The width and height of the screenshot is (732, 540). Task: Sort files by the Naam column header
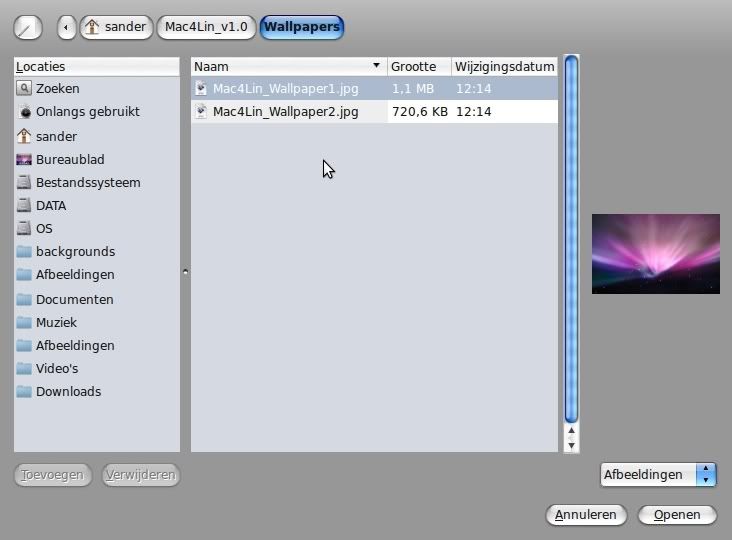click(287, 66)
